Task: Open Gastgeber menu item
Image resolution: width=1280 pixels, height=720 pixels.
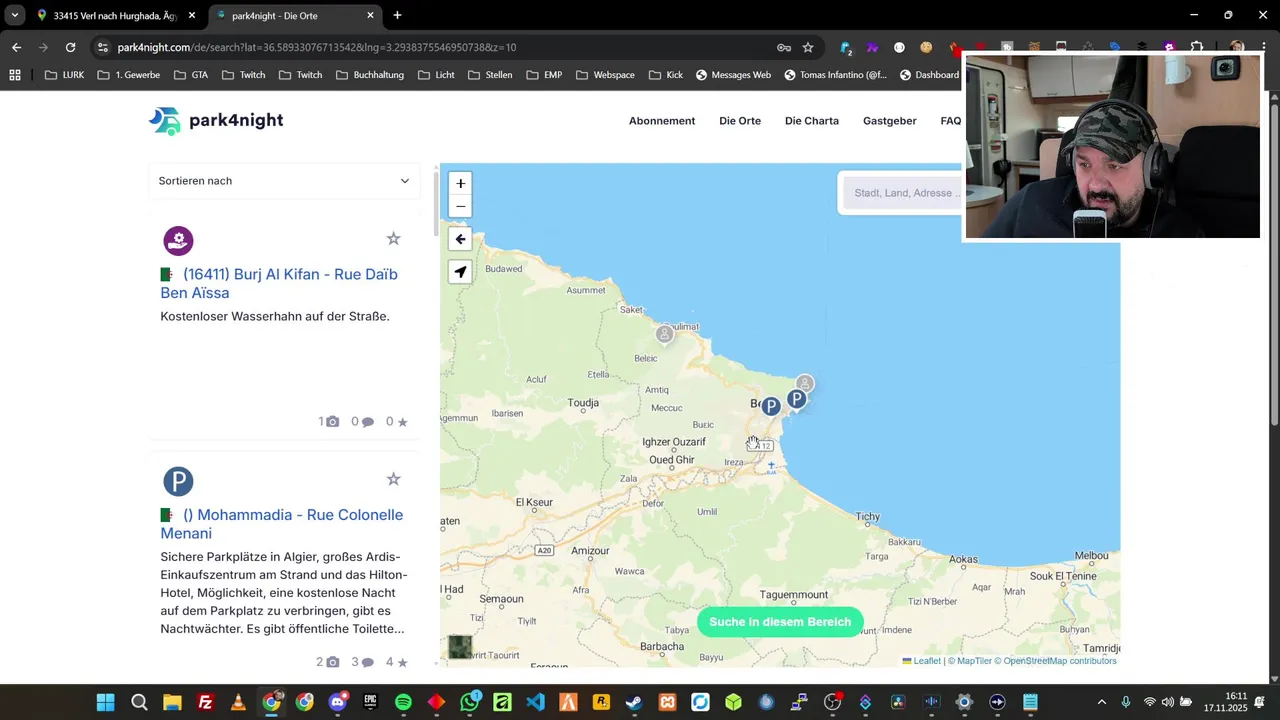Action: point(890,121)
